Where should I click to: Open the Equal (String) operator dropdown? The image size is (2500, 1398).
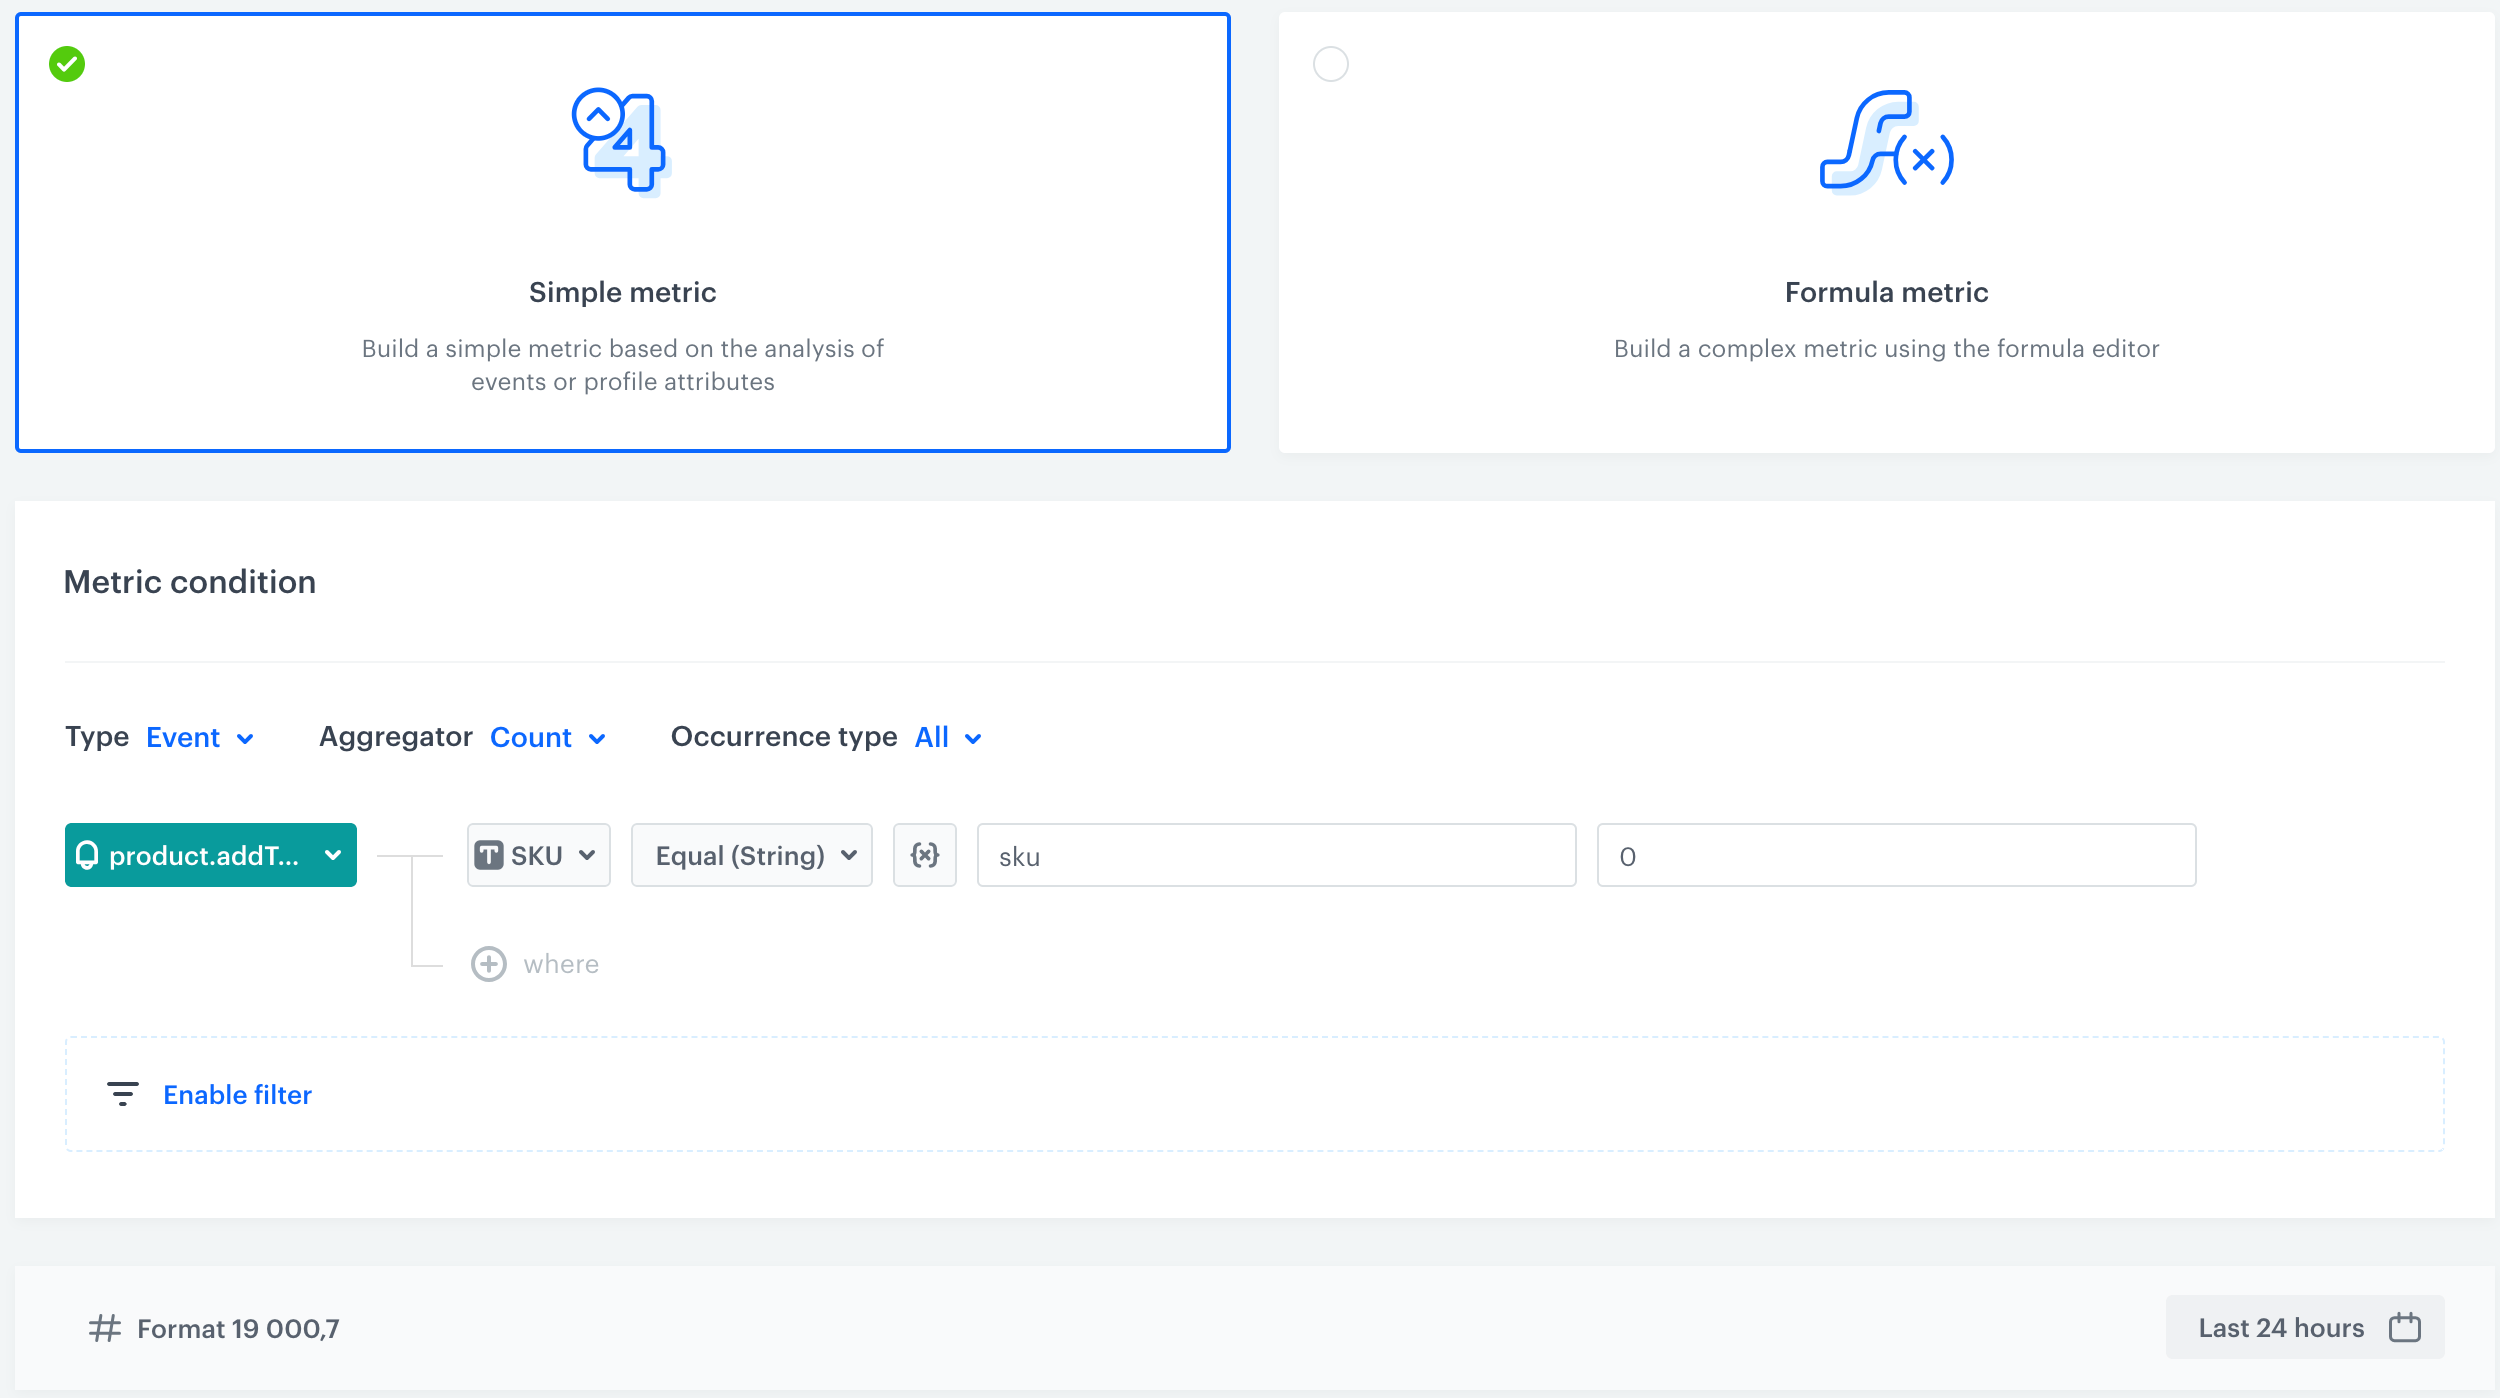(751, 855)
